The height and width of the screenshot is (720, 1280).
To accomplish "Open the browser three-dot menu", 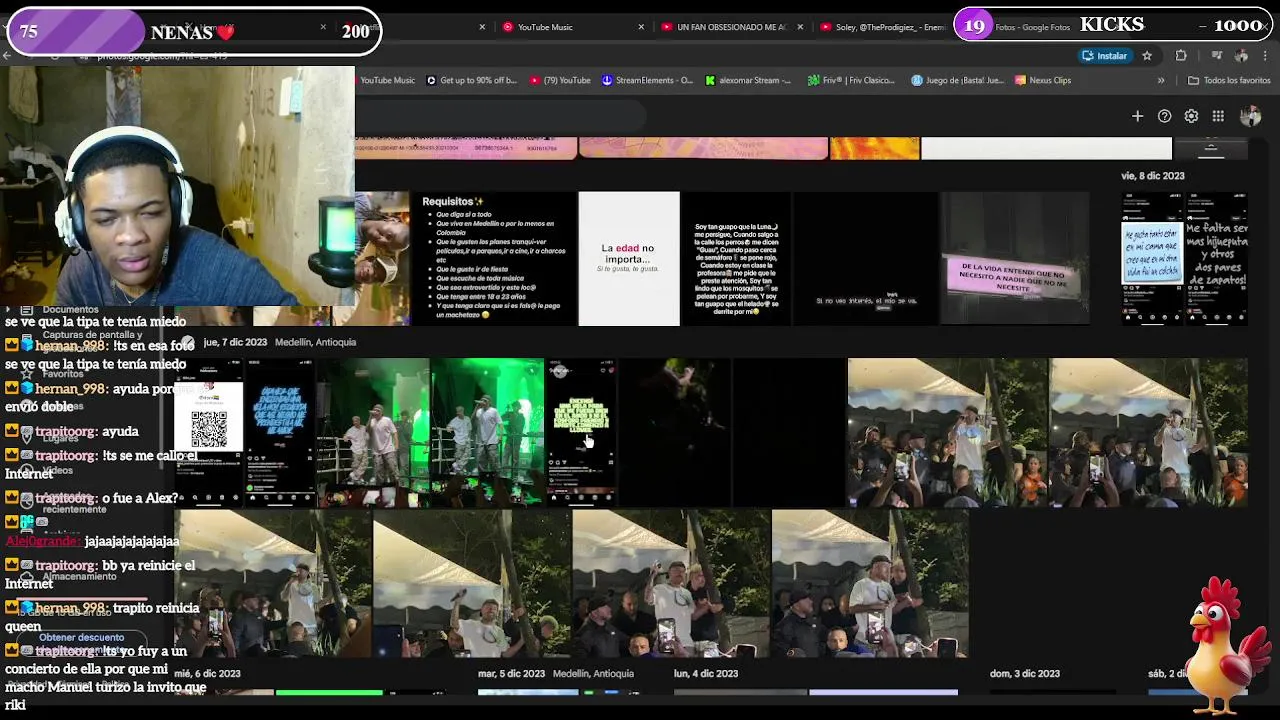I will (x=1265, y=56).
